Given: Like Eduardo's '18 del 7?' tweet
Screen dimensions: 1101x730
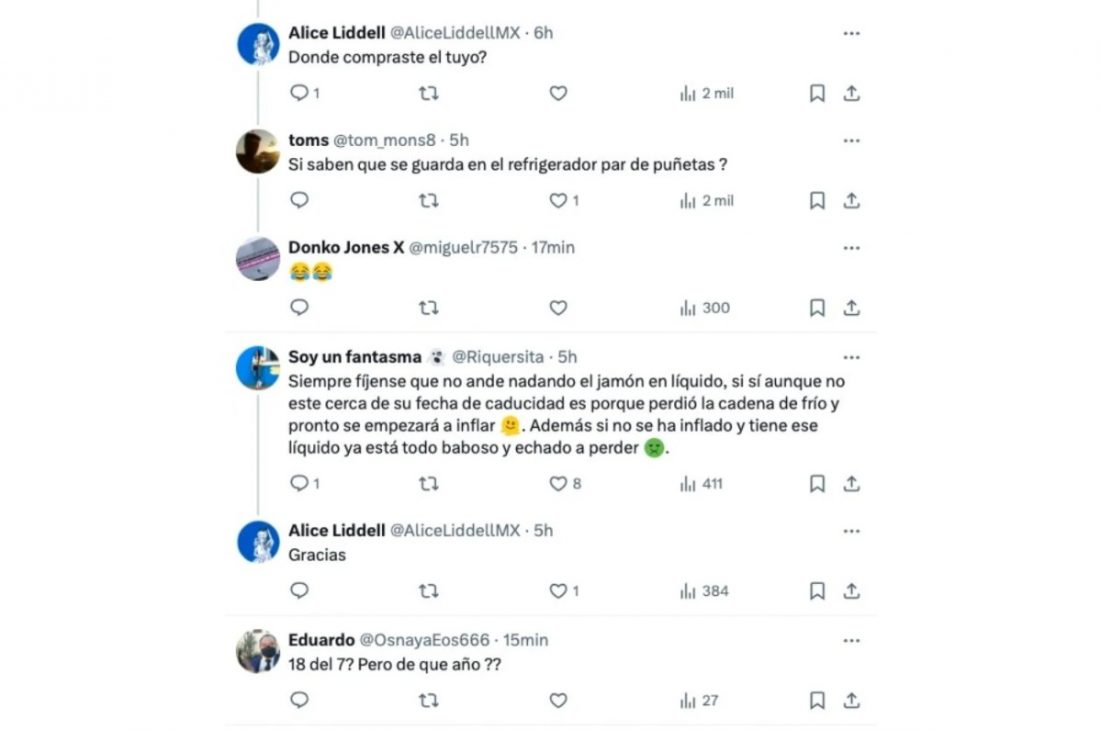Looking at the screenshot, I should [558, 700].
